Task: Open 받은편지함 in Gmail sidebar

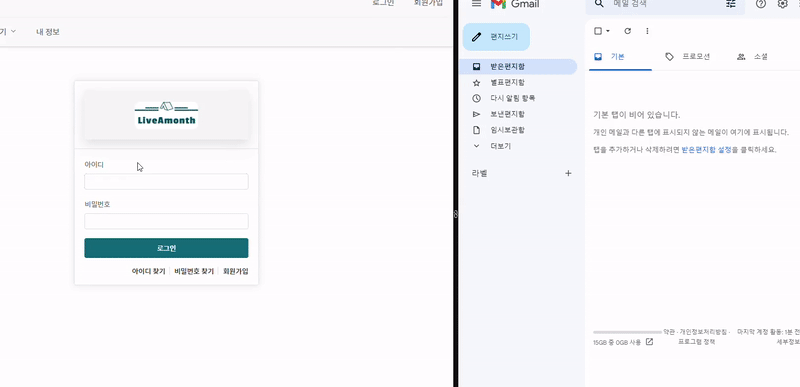Action: point(519,66)
